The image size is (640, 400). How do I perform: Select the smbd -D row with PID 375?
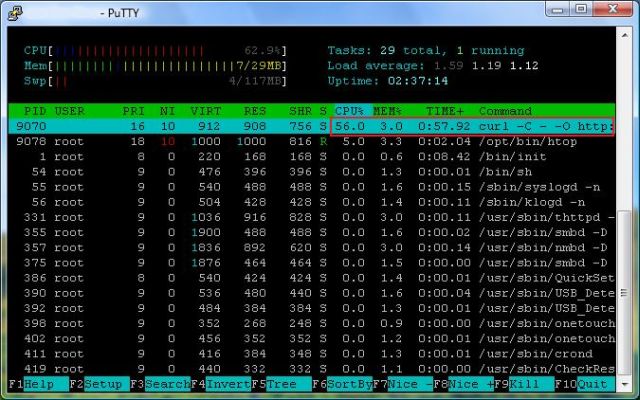tap(311, 262)
